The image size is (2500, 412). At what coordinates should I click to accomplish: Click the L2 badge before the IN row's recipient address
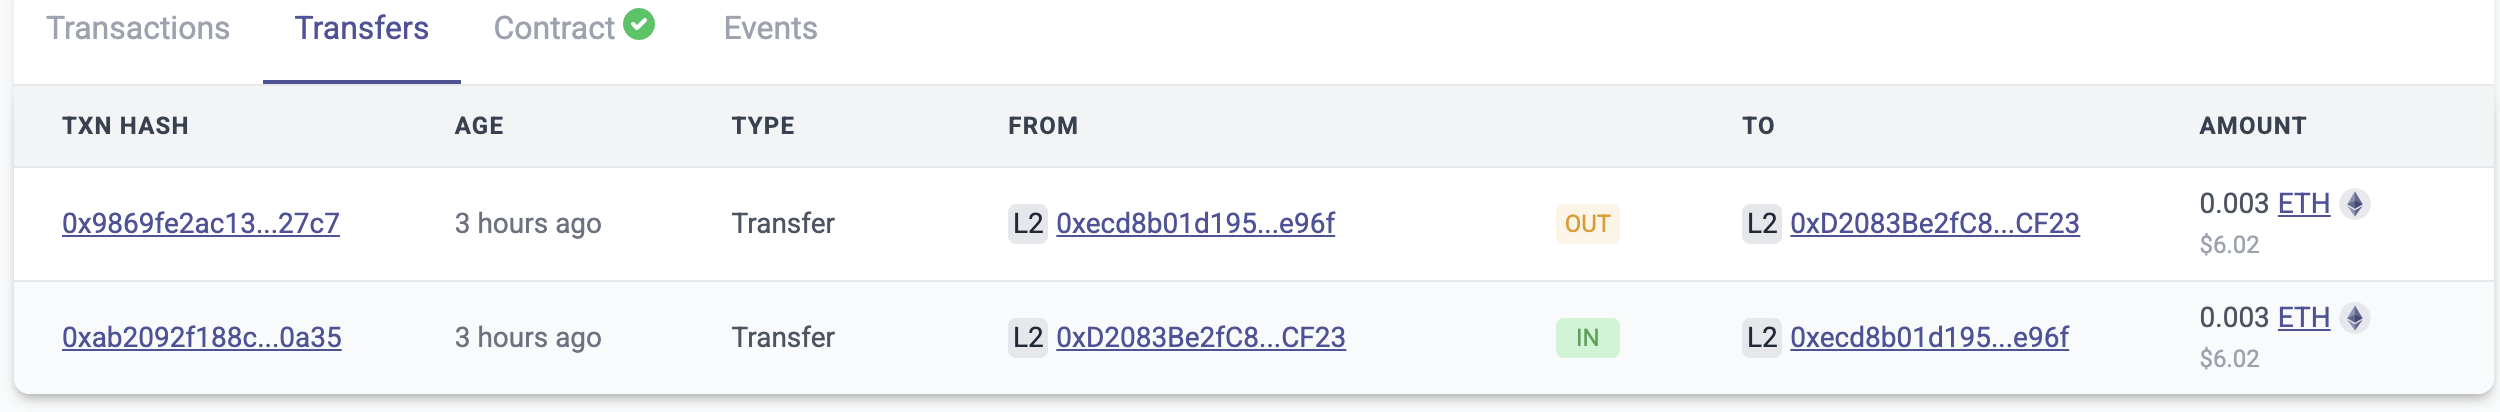pyautogui.click(x=1761, y=337)
